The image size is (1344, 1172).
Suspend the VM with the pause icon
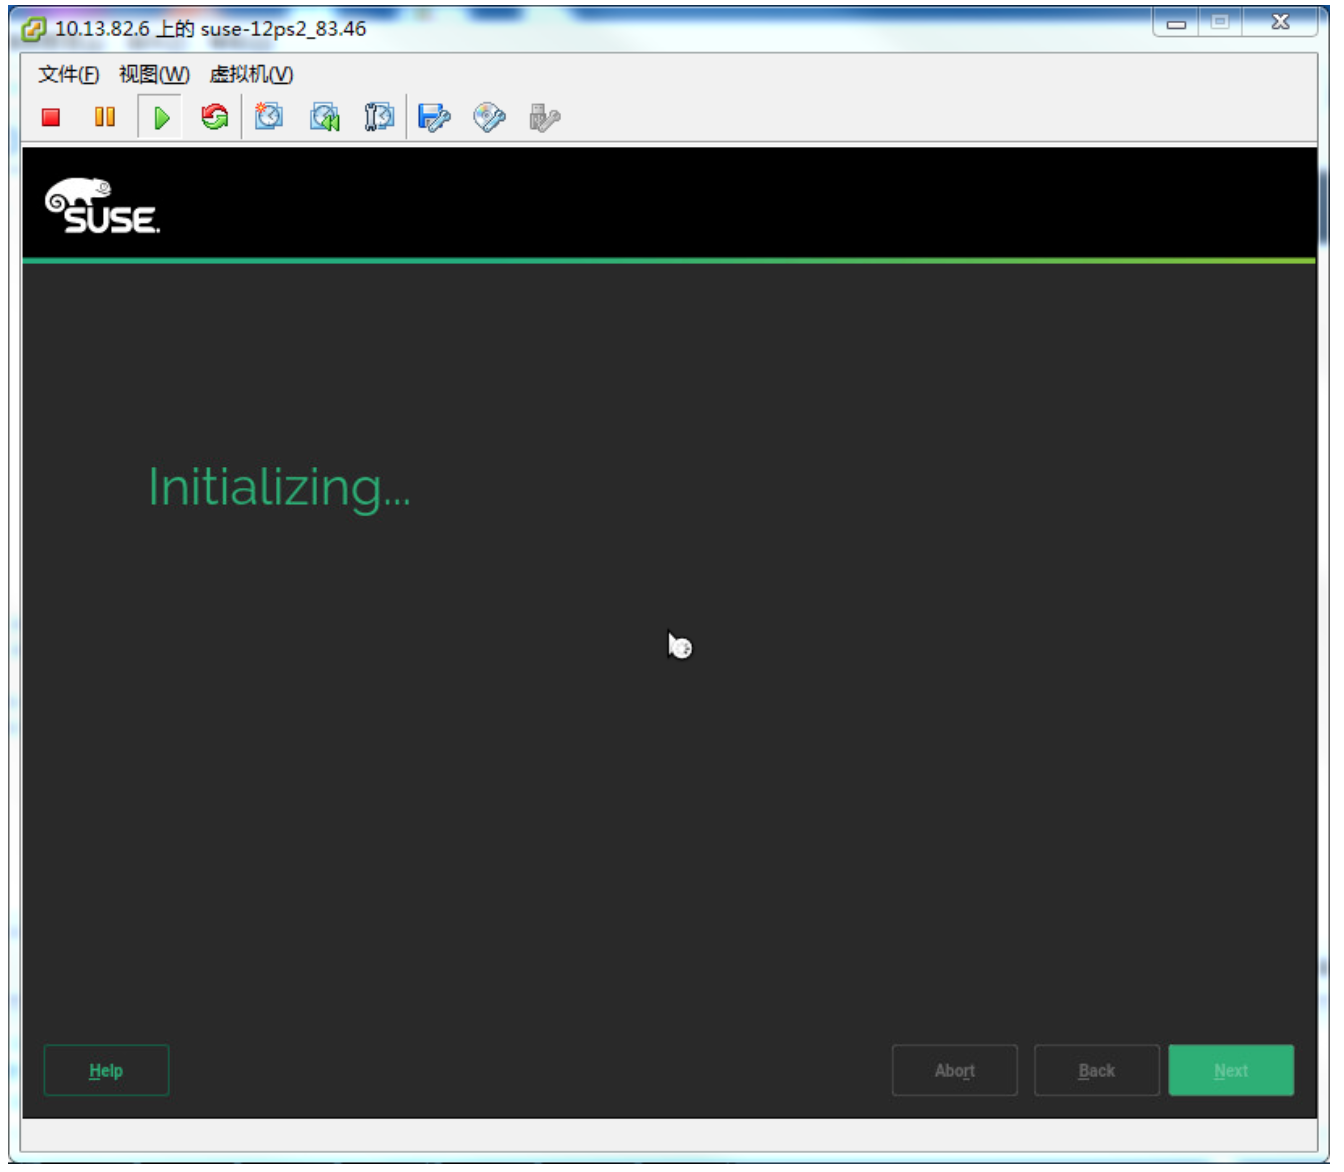click(x=105, y=118)
